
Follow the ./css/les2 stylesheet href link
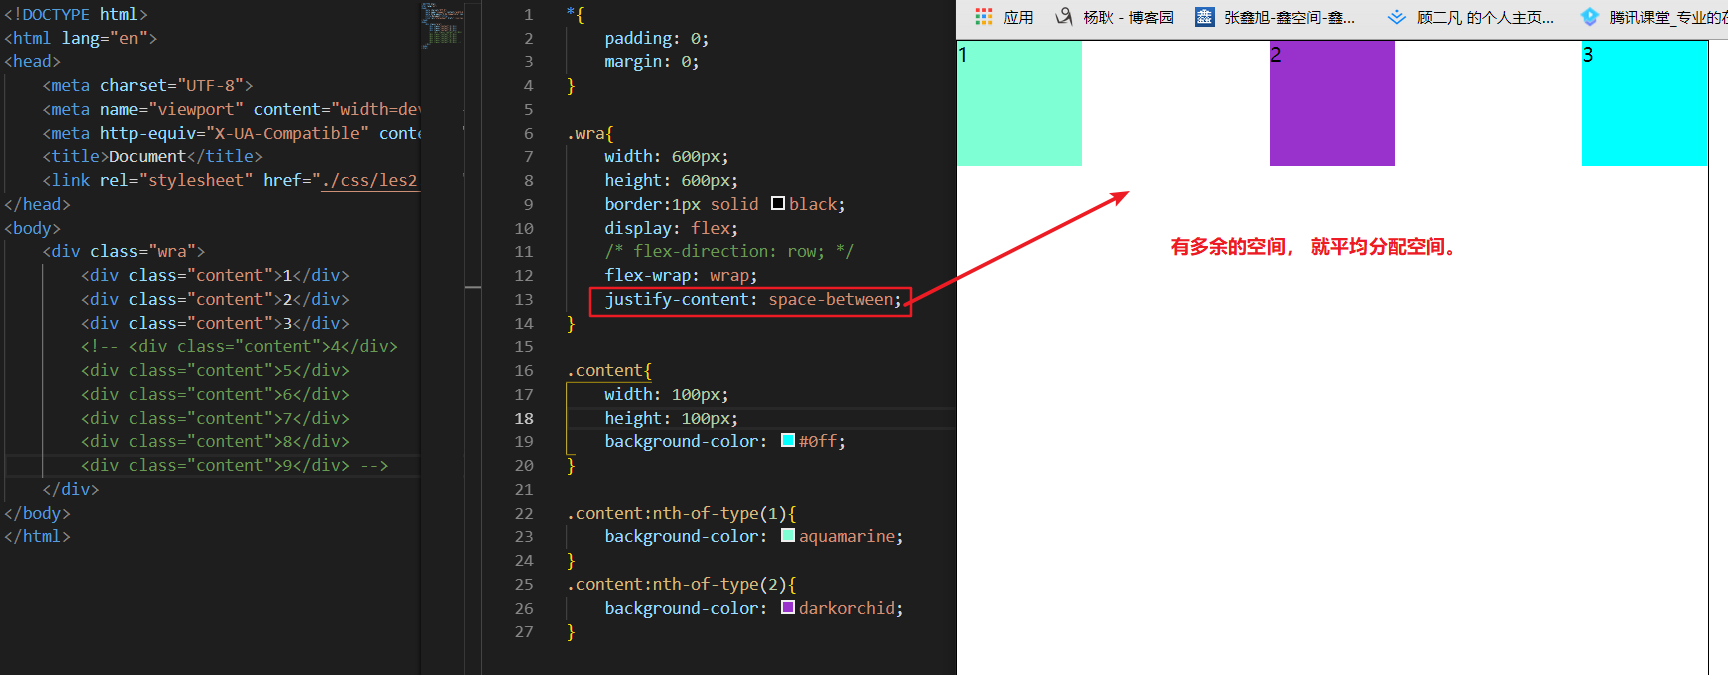point(369,180)
